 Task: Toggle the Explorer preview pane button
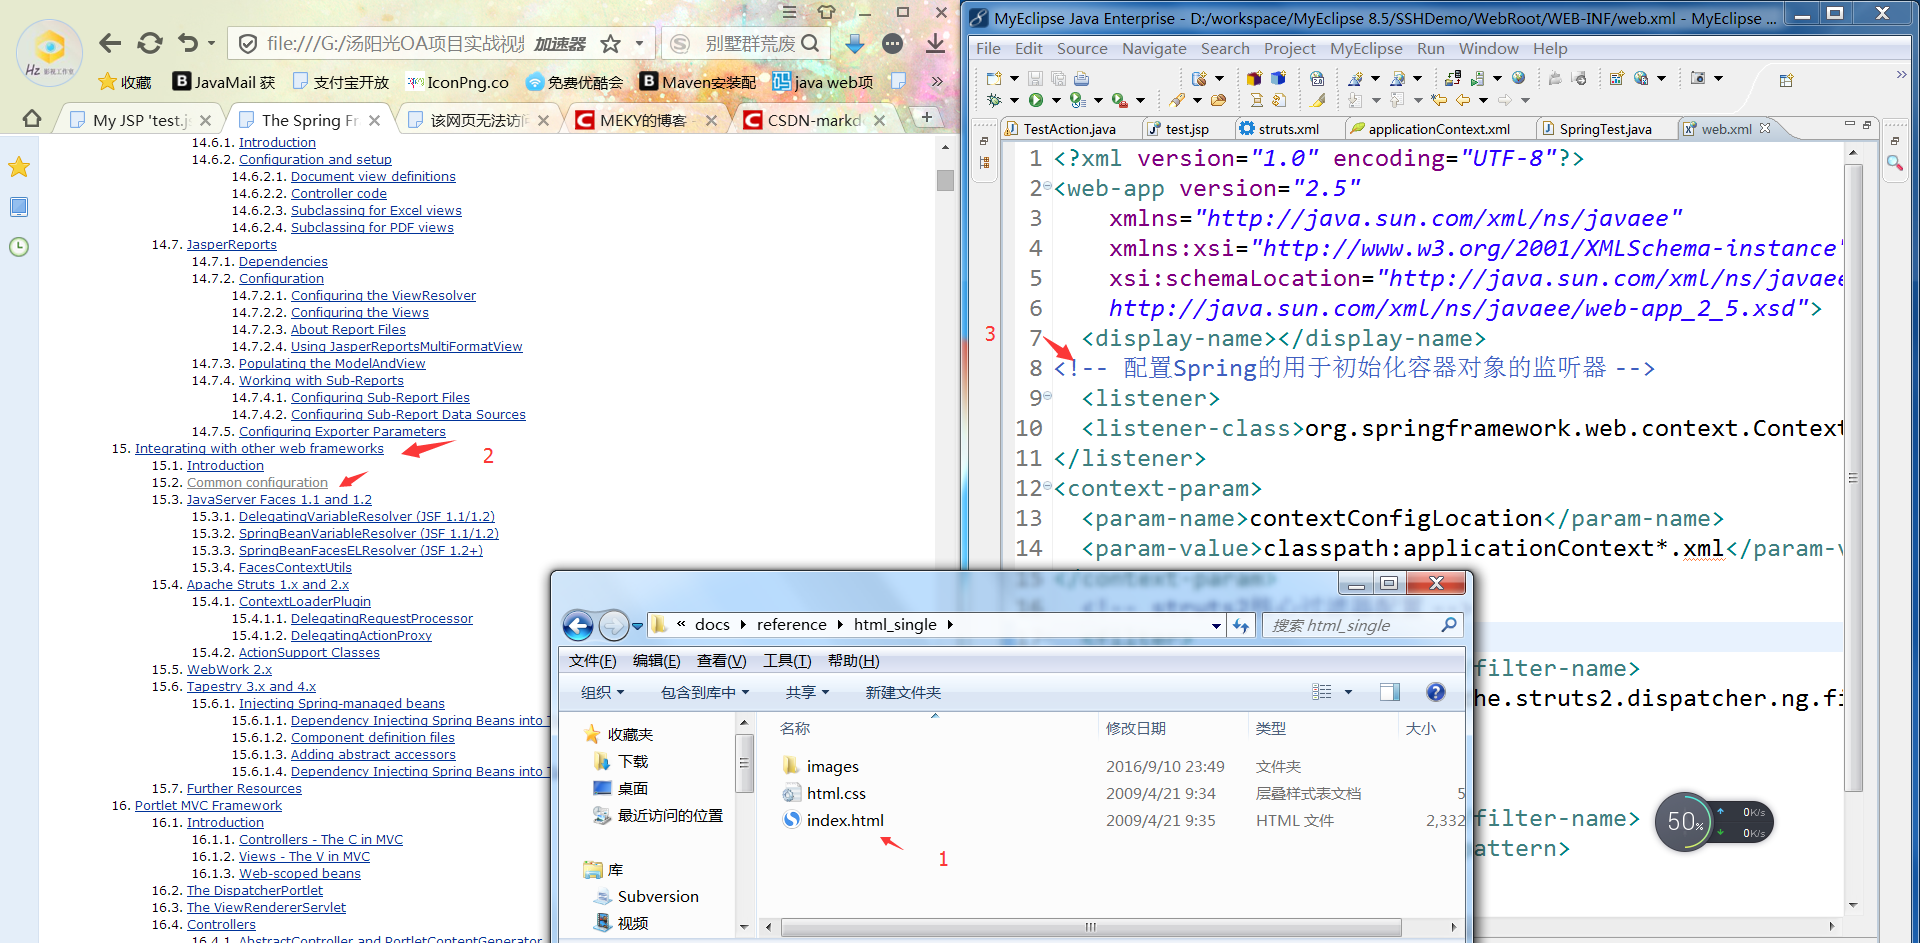pyautogui.click(x=1390, y=692)
